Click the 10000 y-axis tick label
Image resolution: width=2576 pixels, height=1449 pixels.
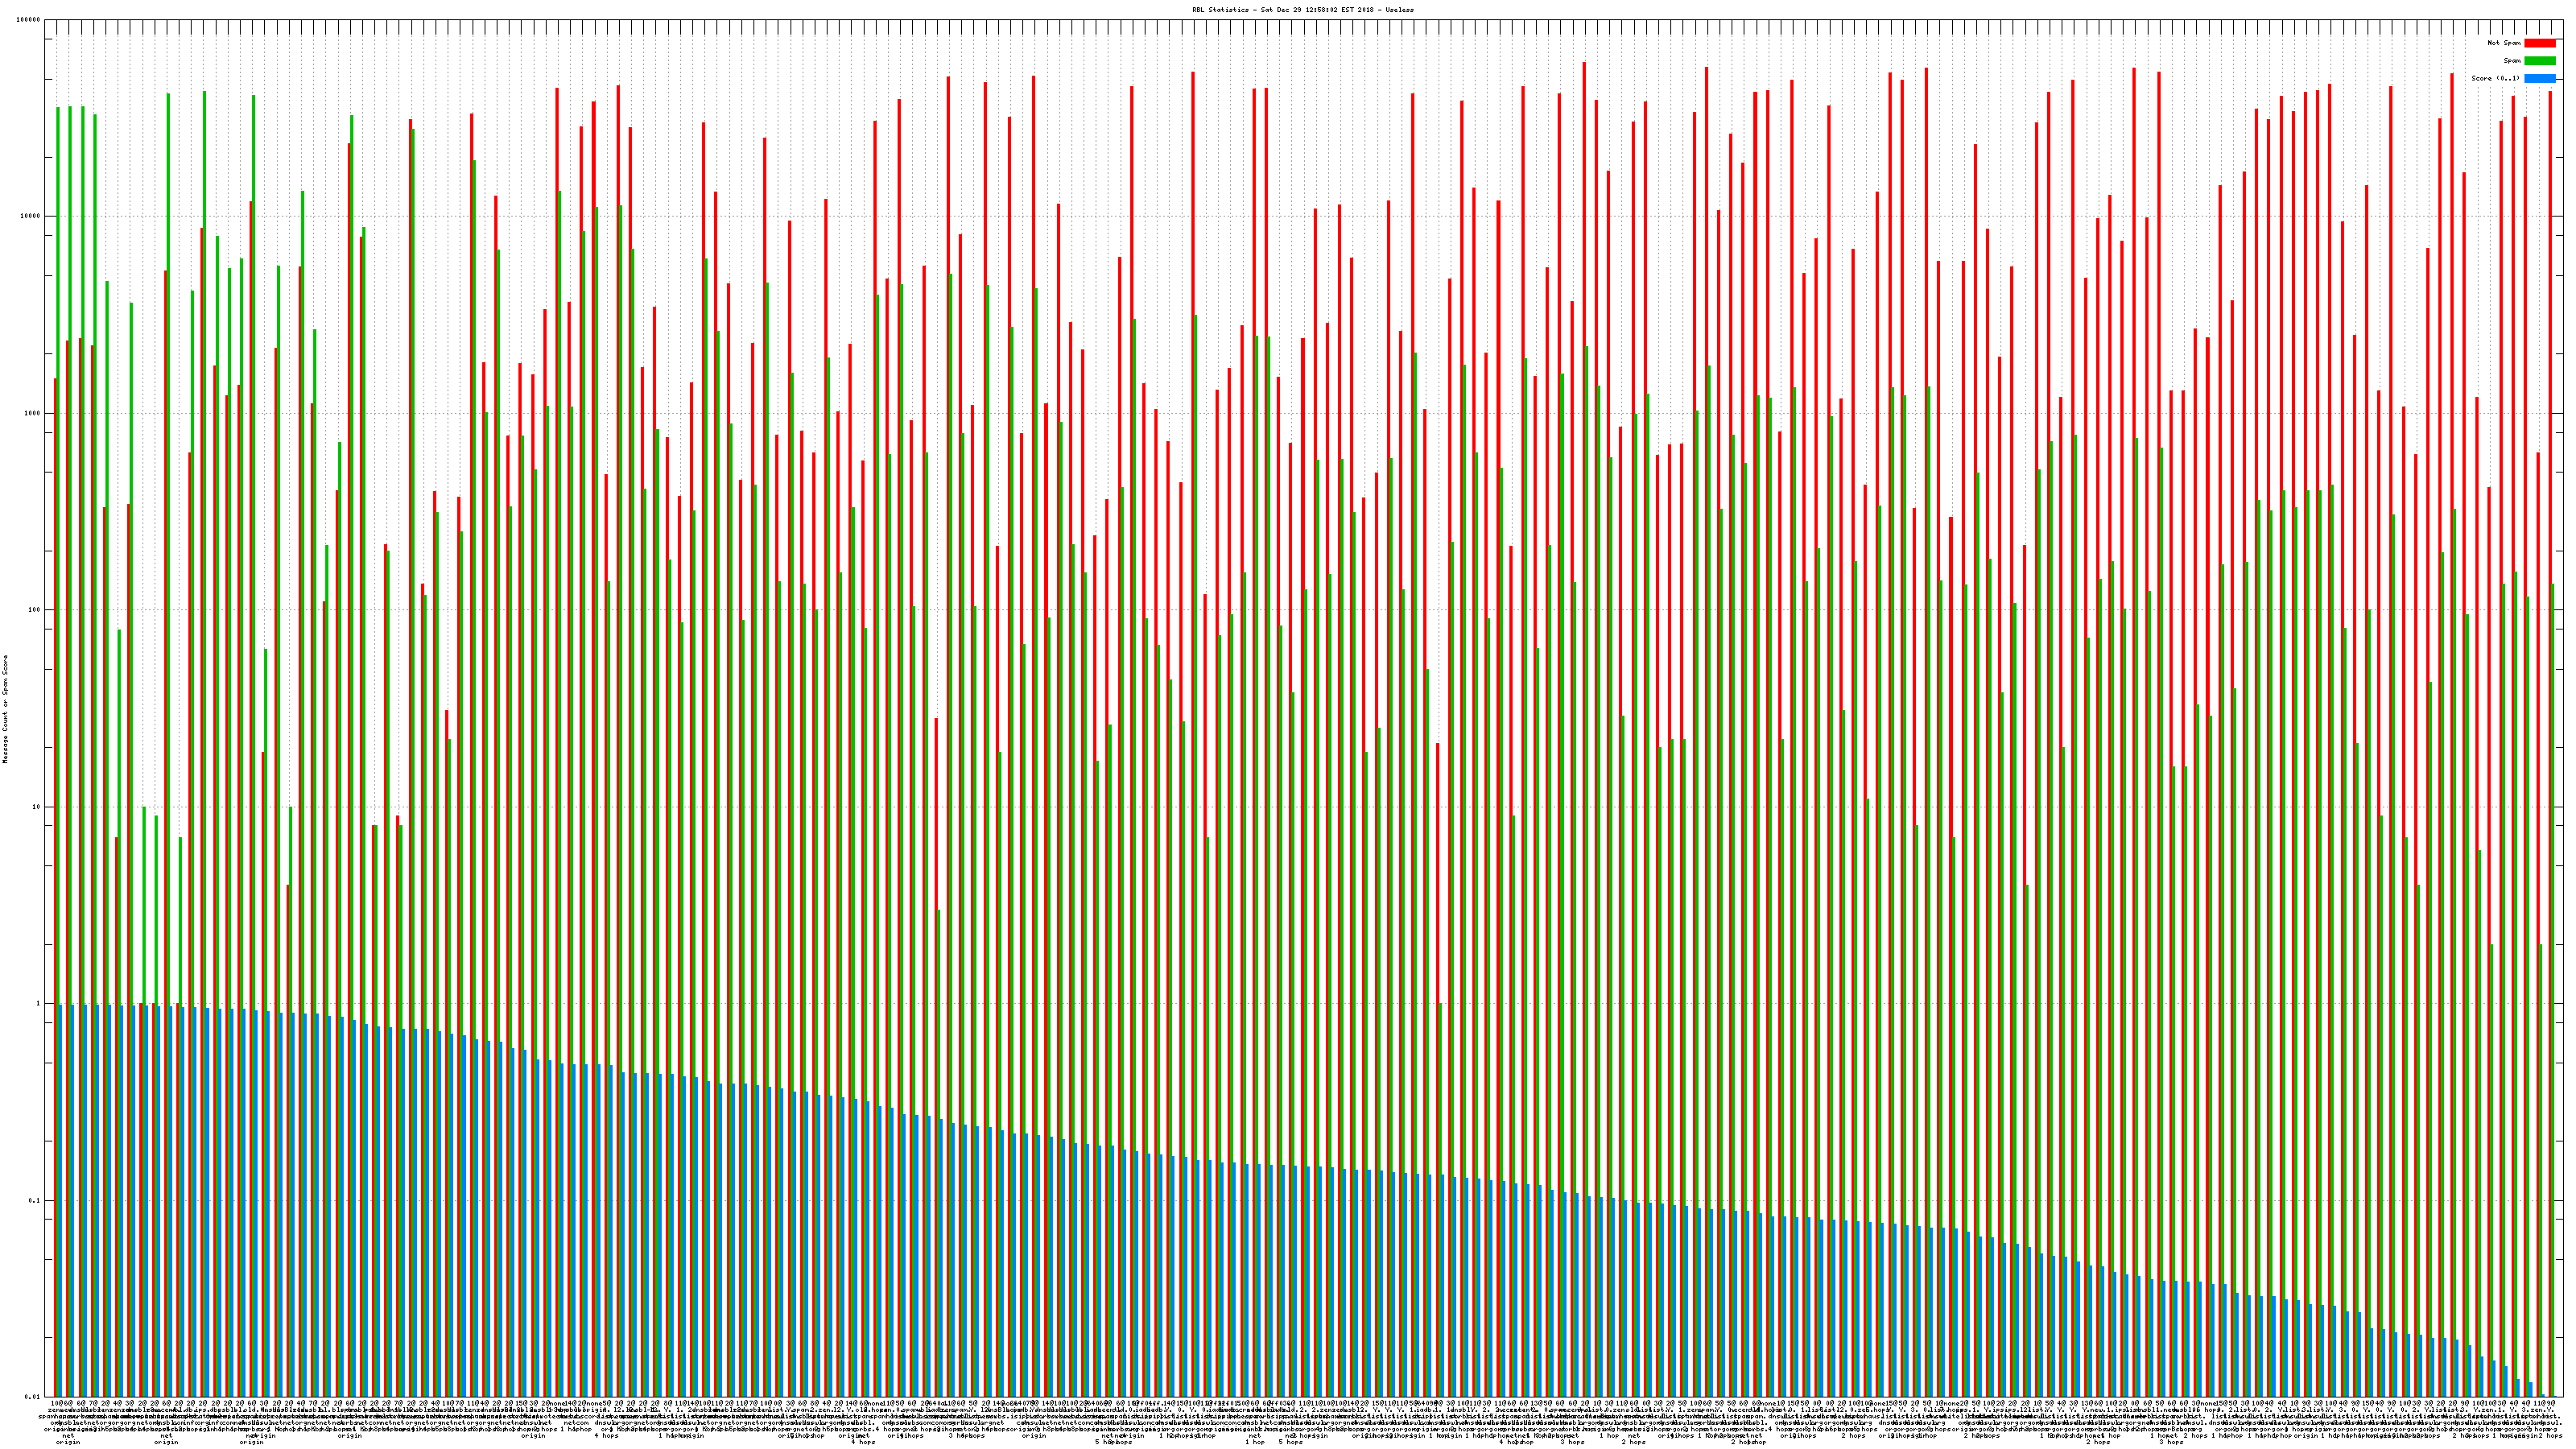coord(31,217)
